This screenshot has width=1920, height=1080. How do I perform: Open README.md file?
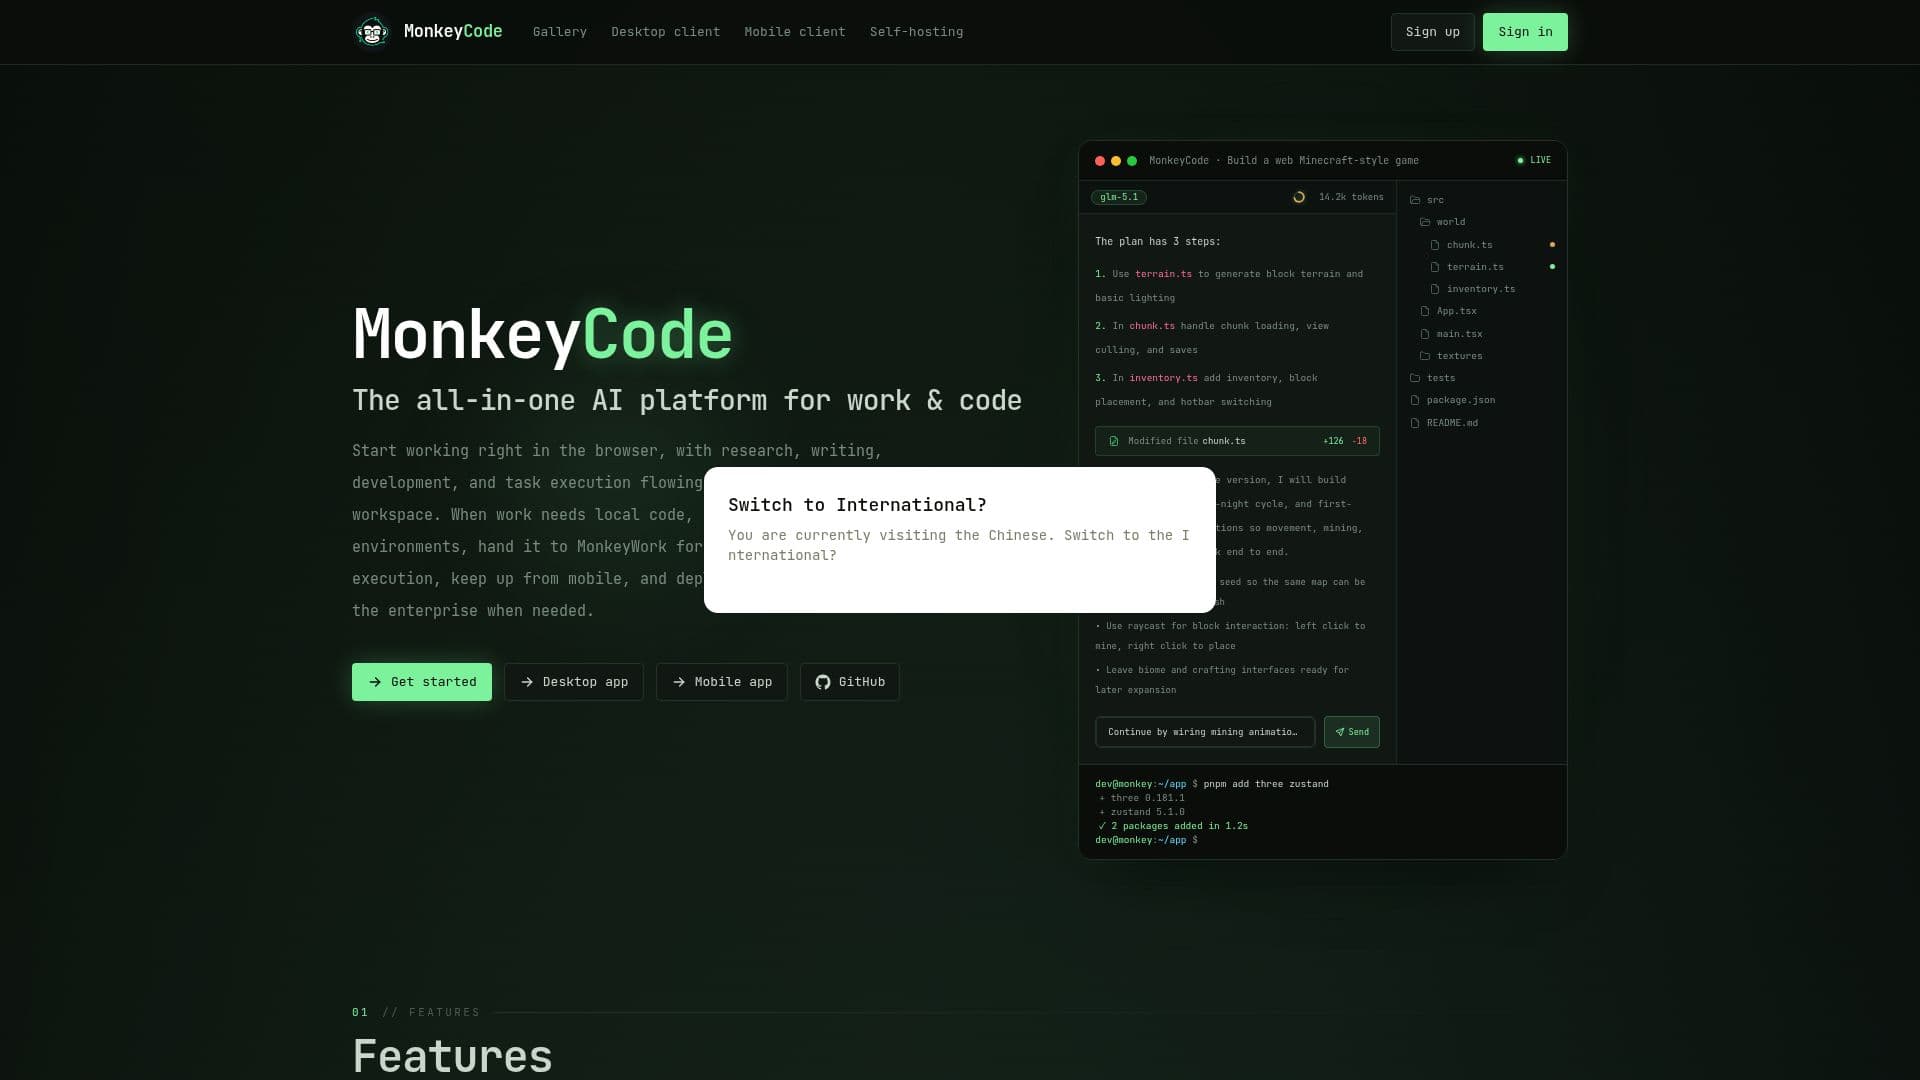pos(1443,423)
